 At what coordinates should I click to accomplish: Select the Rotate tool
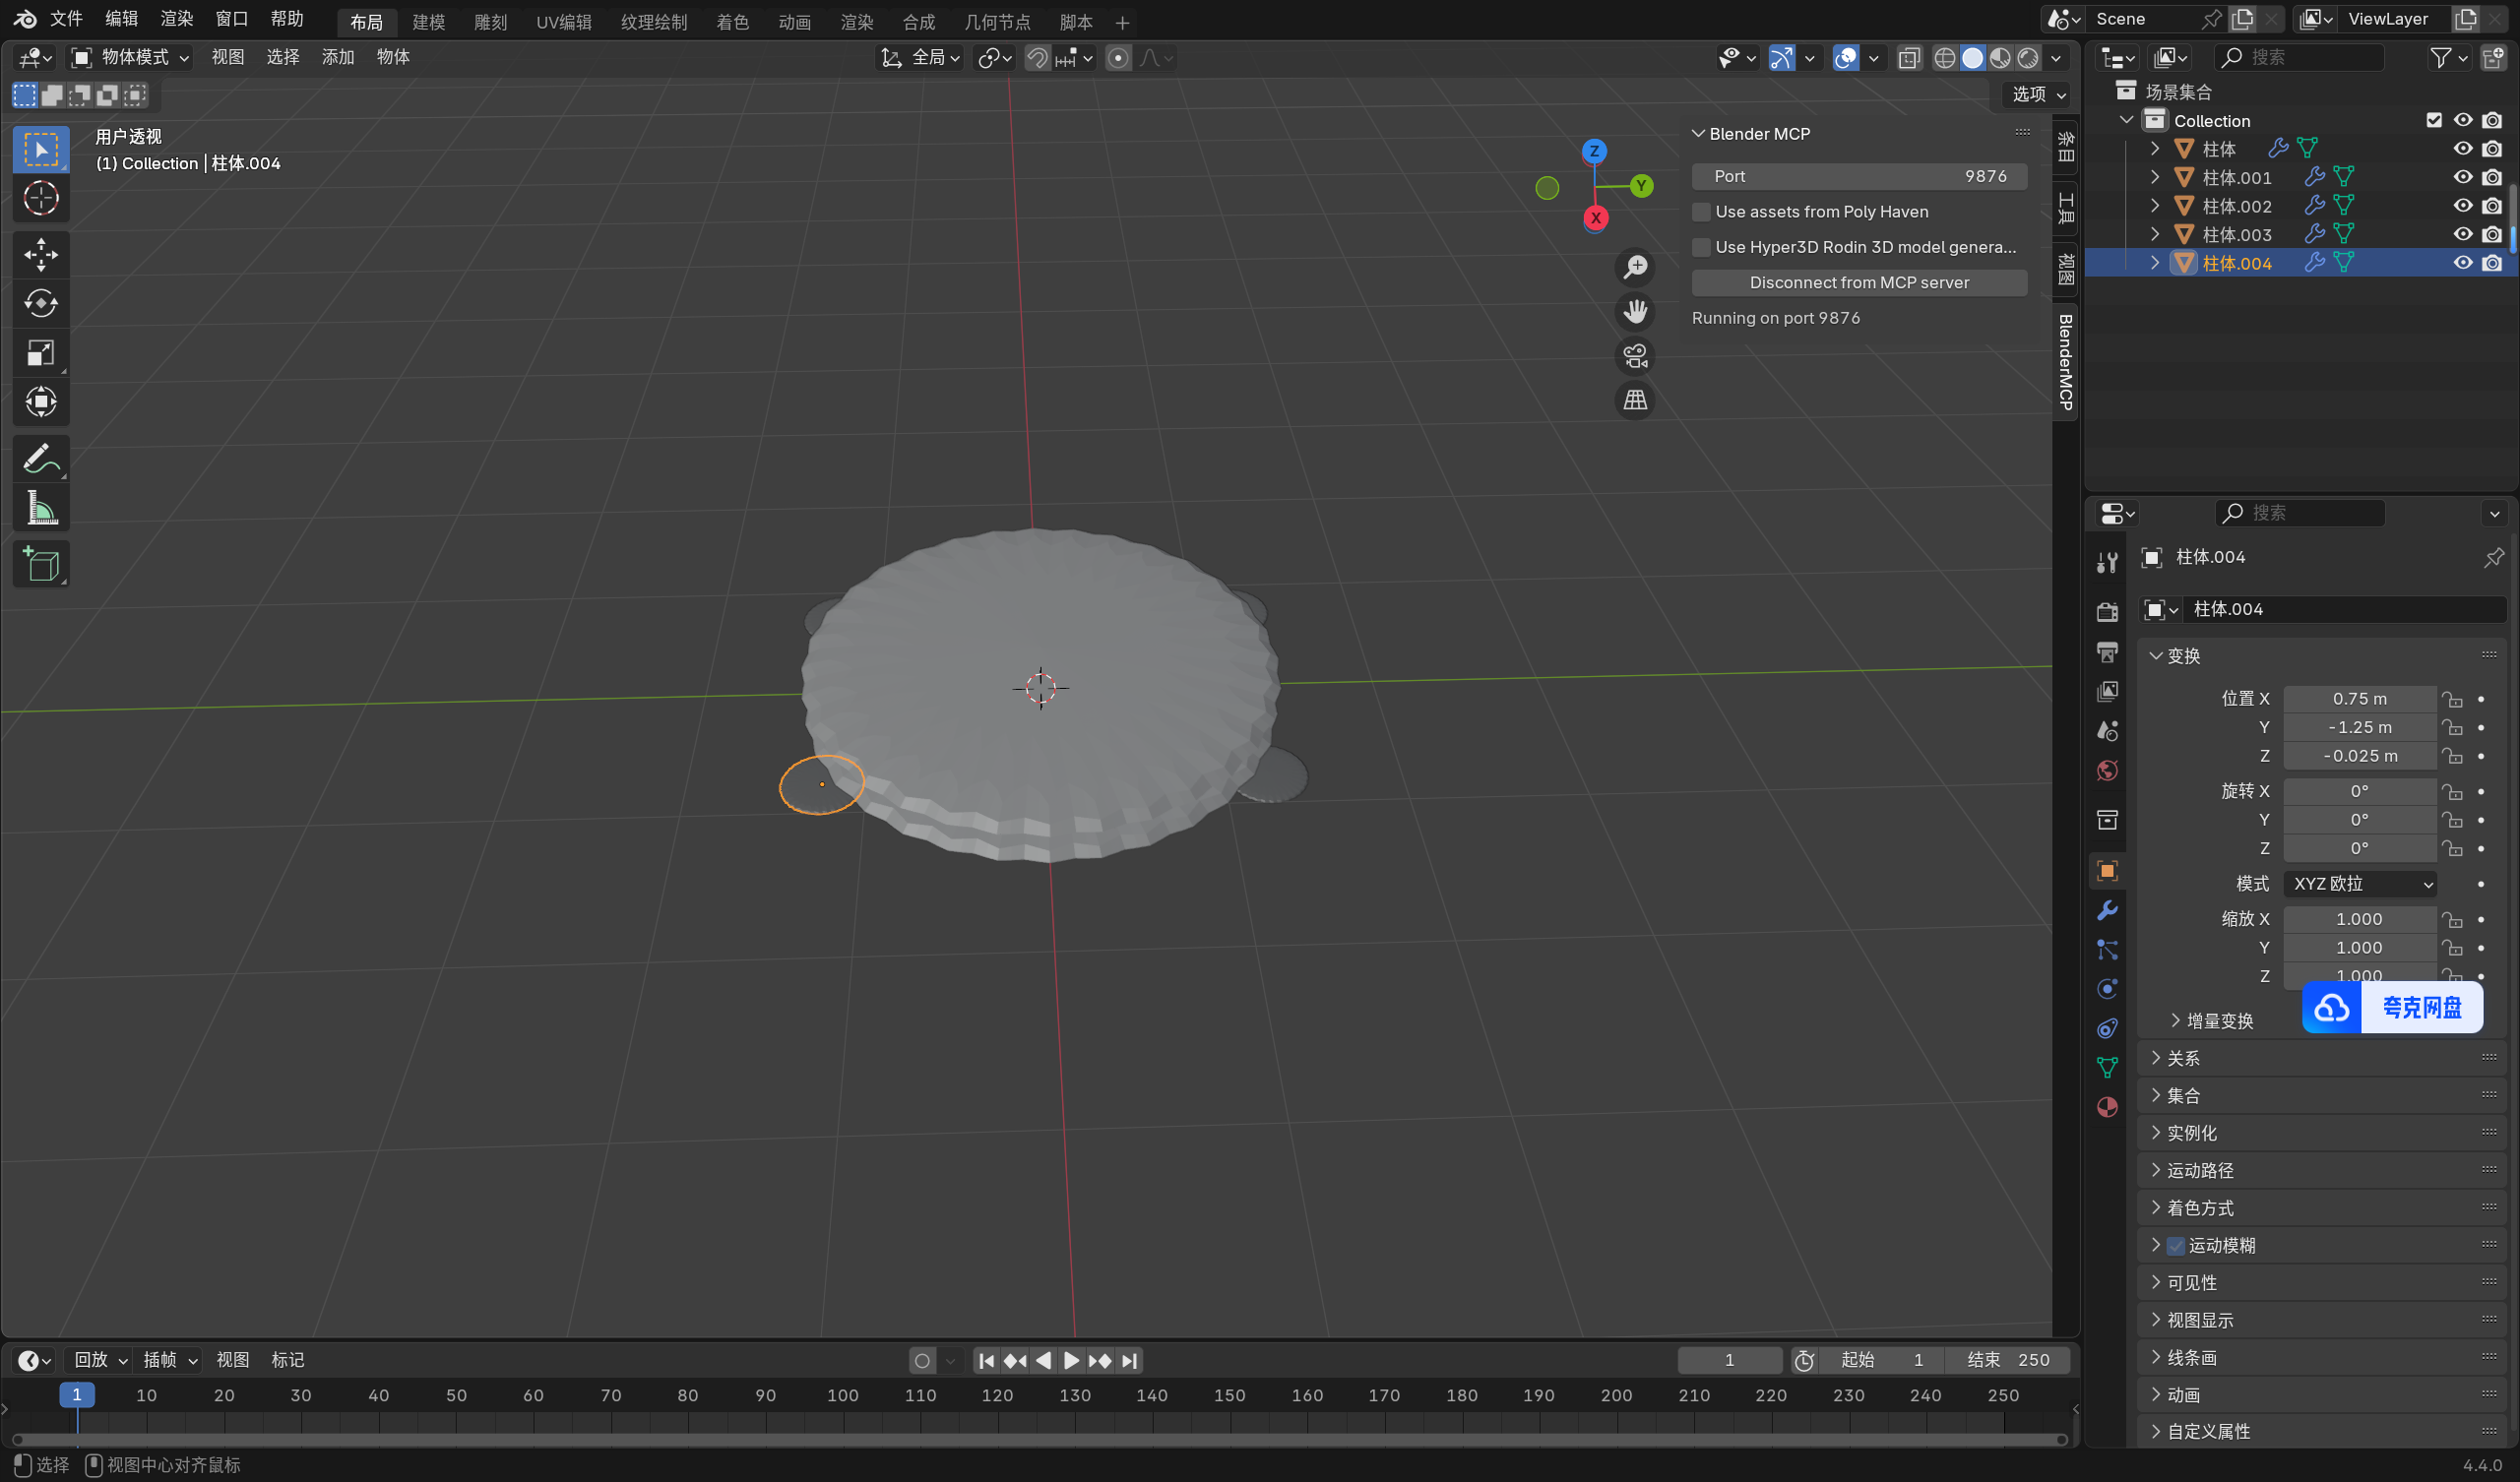tap(41, 303)
